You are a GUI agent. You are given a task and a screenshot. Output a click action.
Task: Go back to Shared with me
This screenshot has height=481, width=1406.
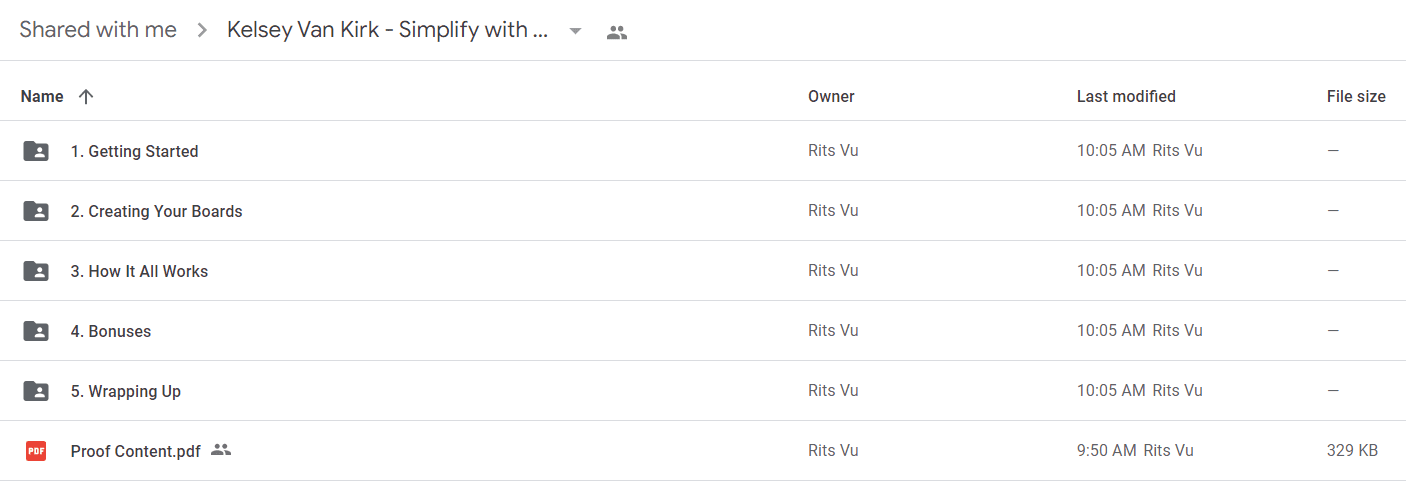[x=98, y=30]
